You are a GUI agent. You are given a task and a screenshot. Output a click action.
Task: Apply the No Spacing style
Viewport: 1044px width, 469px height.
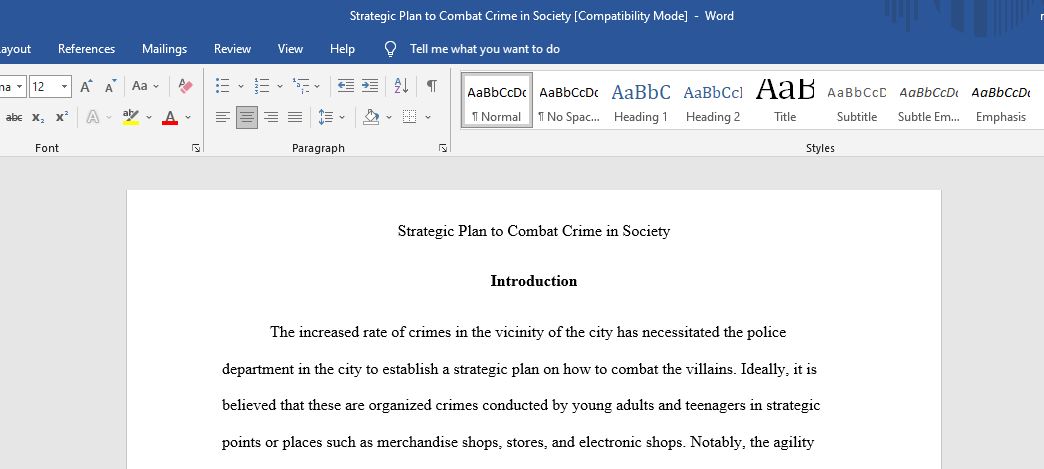(x=569, y=100)
